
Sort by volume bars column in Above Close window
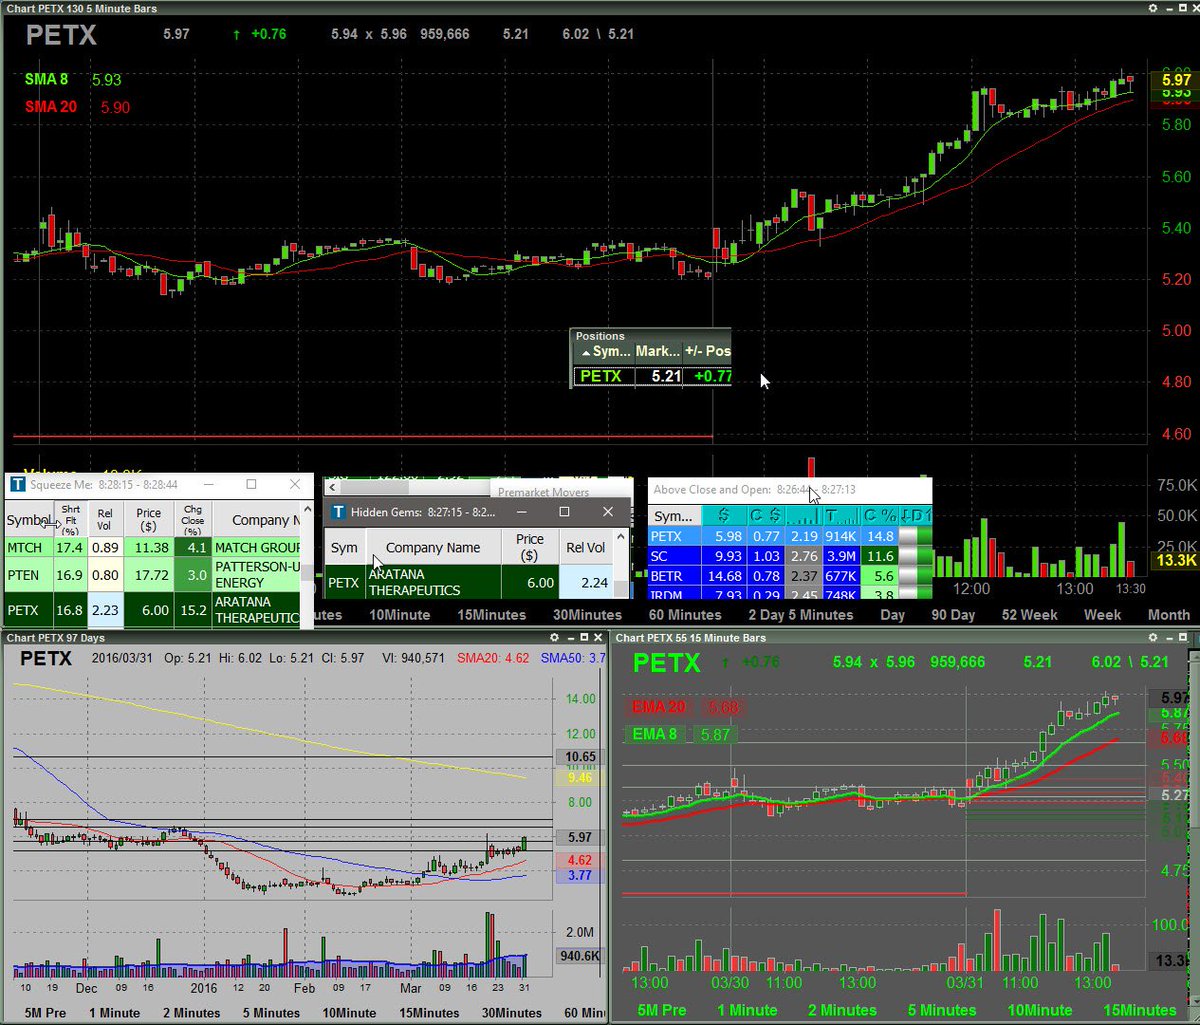point(802,516)
